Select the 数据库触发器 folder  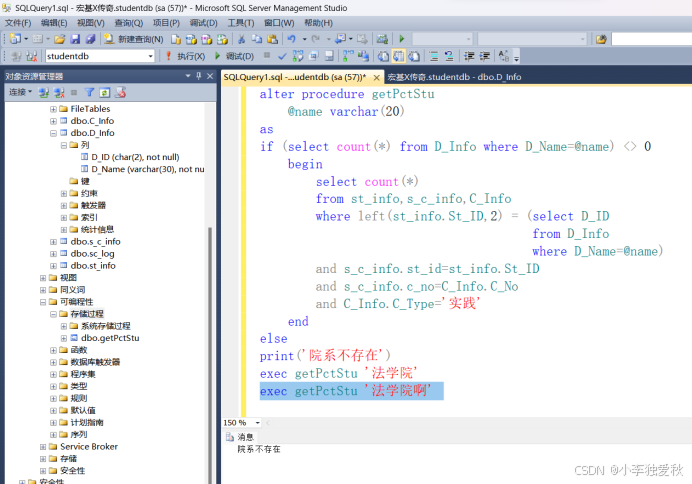pos(95,362)
